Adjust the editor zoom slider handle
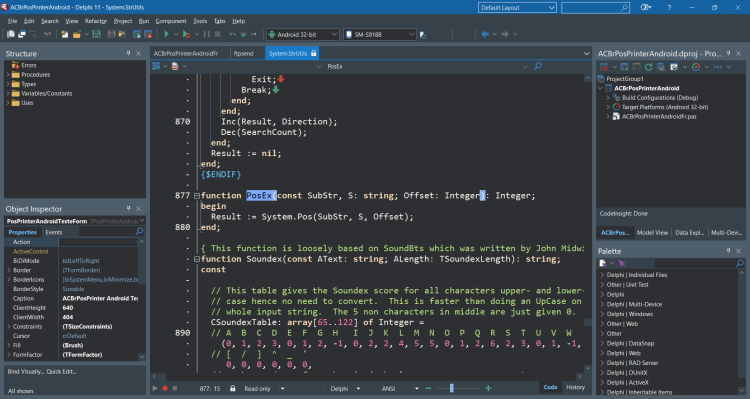Screen dimensions: 750x399 tap(451, 388)
